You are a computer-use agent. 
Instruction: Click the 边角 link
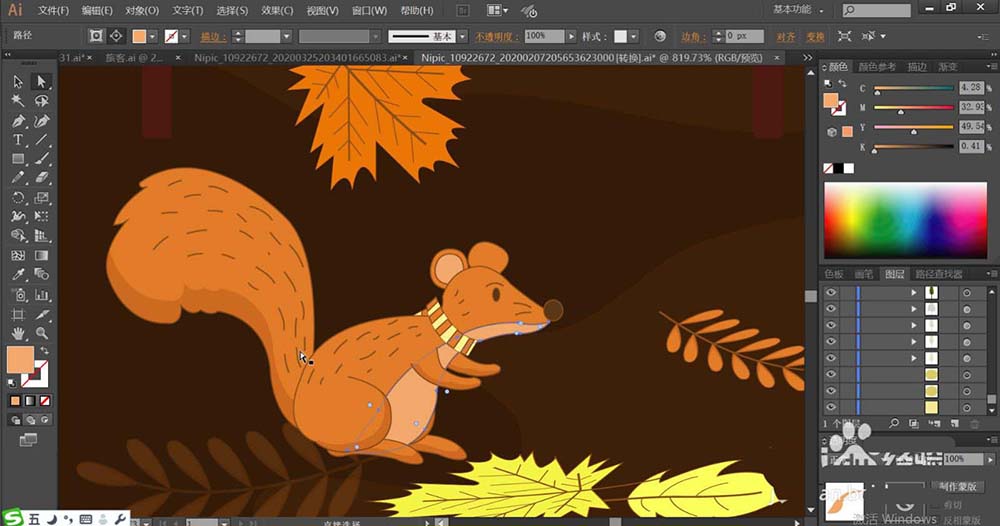[x=693, y=37]
